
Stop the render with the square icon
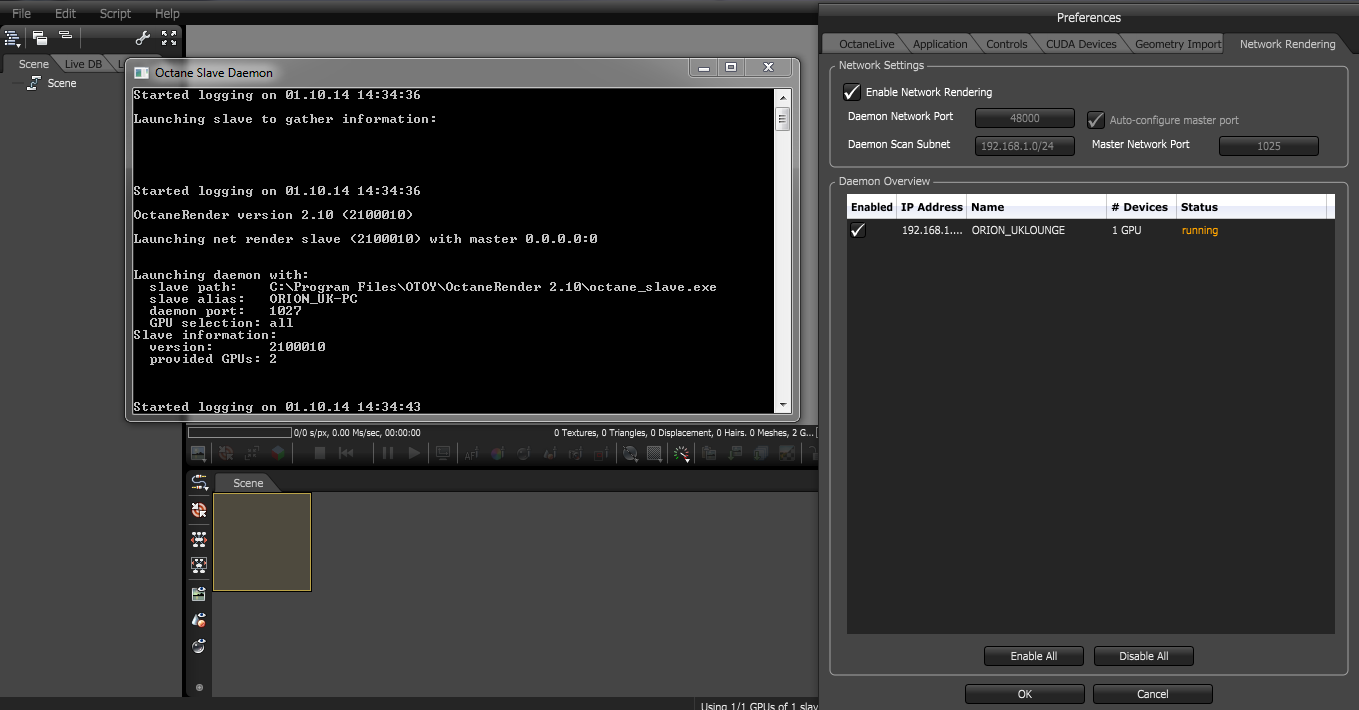pos(320,453)
